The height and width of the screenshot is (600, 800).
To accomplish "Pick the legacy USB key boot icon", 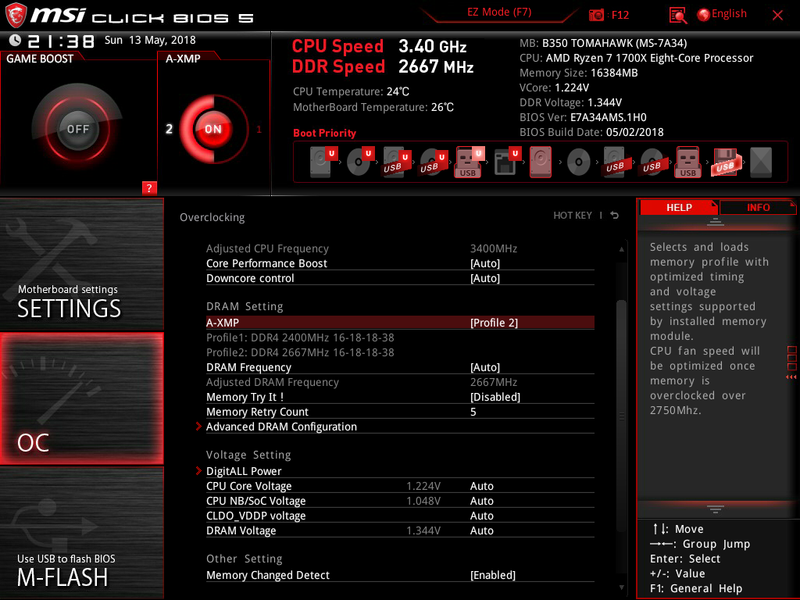I will point(688,162).
